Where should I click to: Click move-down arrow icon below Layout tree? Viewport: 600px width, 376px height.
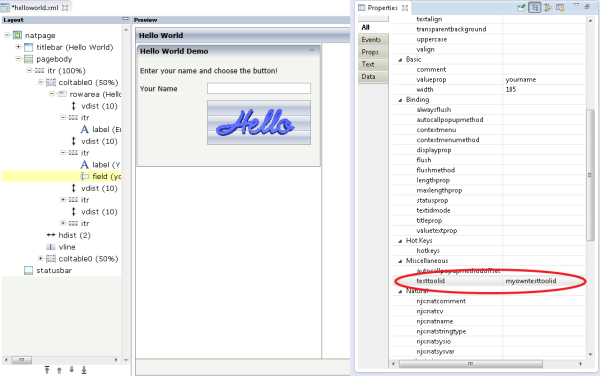72,369
